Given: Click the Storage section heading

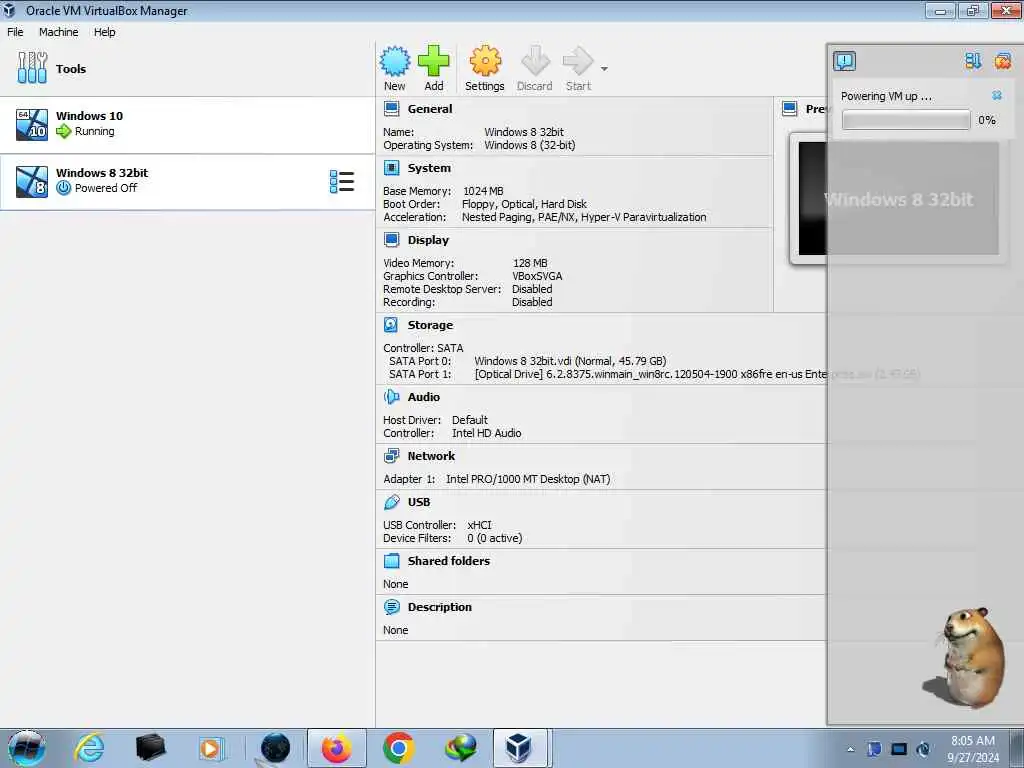Looking at the screenshot, I should point(430,325).
